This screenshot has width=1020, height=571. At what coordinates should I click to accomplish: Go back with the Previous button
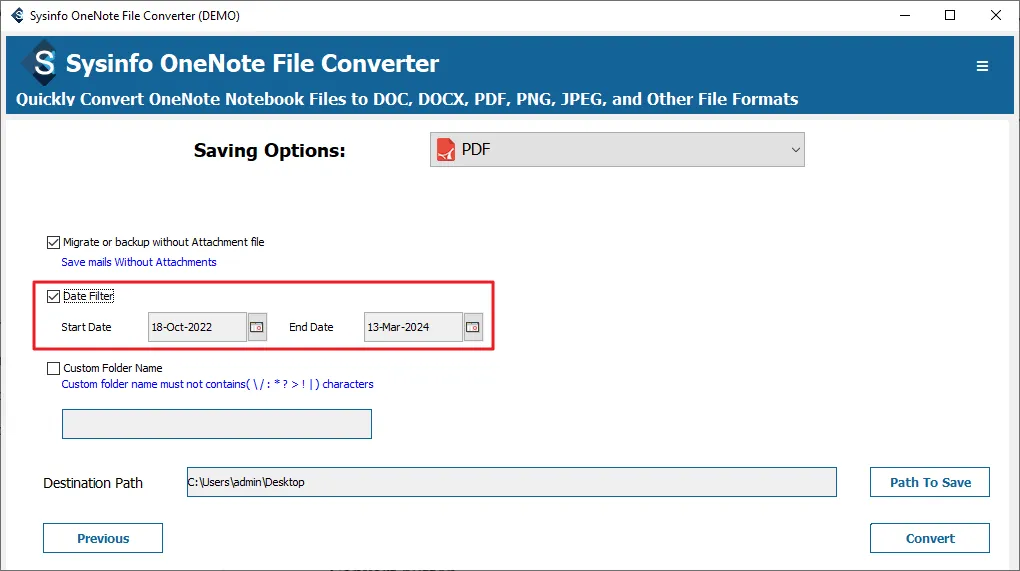pos(103,538)
